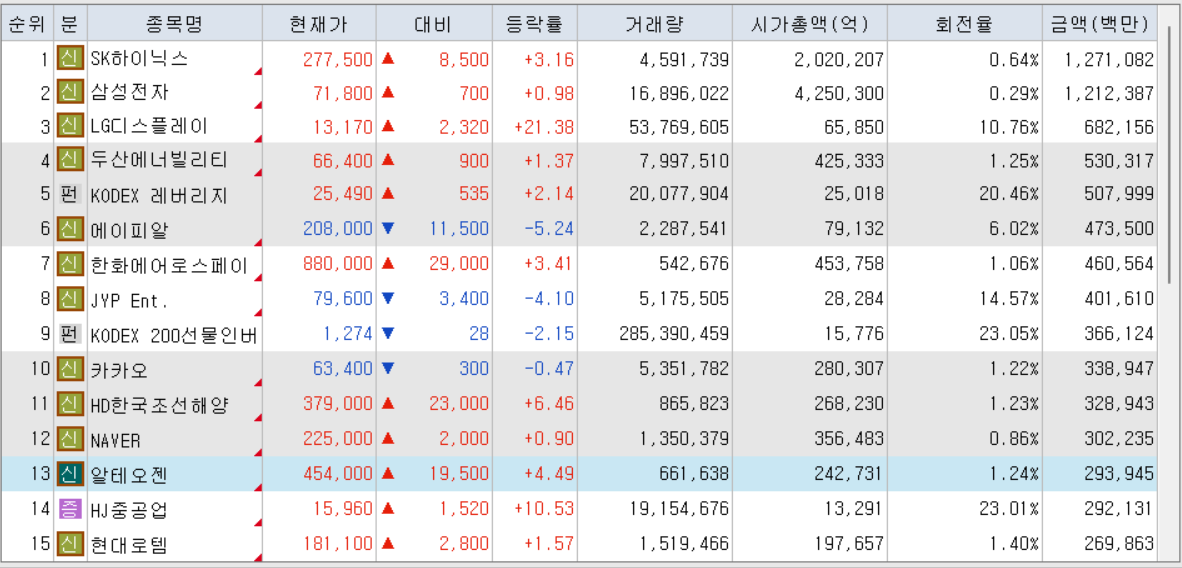Viewport: 1182px width, 568px height.
Task: Sort by the 금액(백만) column header
Action: click(x=1099, y=24)
